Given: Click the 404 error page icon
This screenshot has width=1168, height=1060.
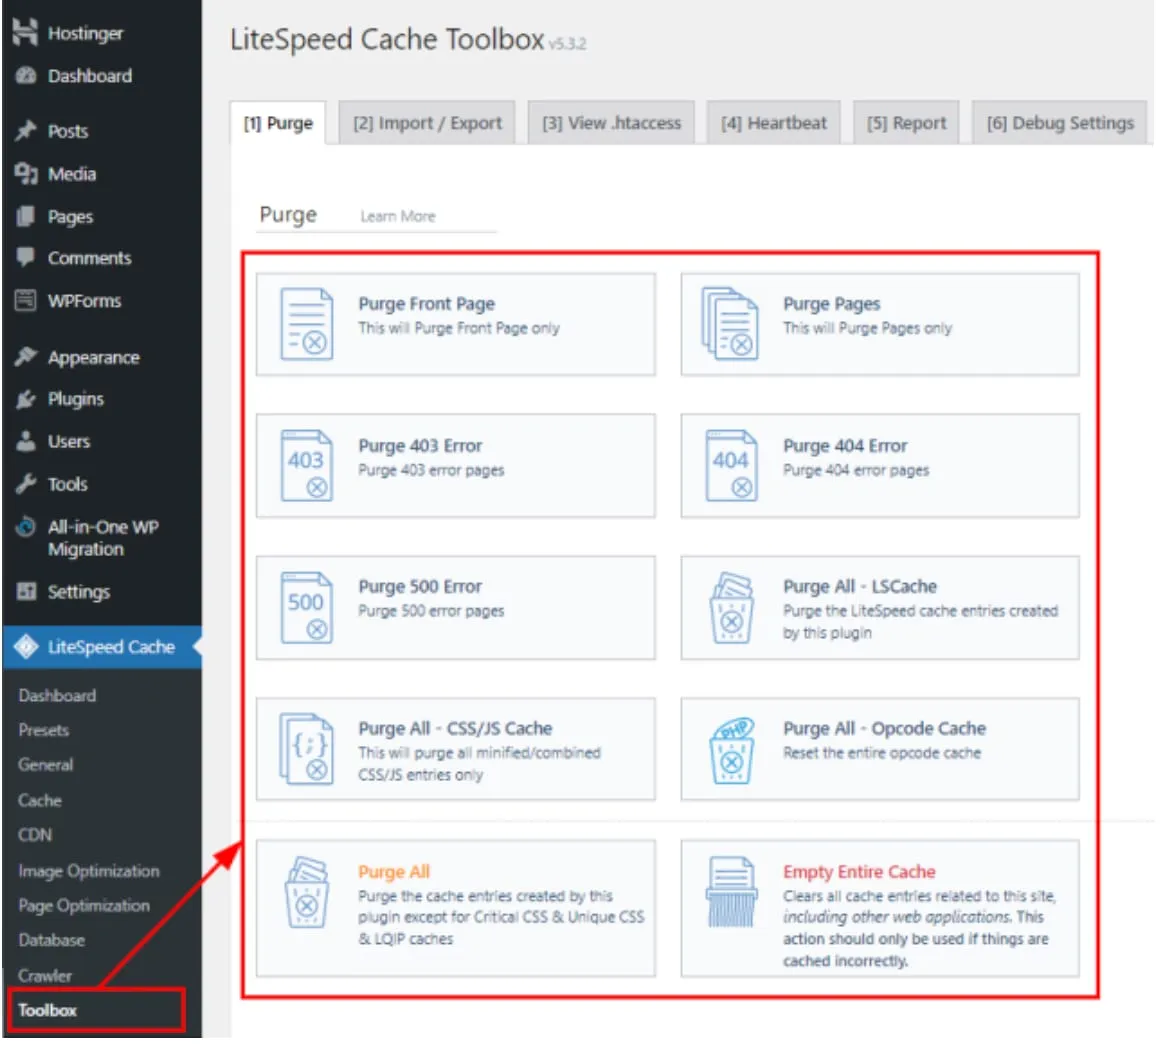Looking at the screenshot, I should (x=731, y=466).
